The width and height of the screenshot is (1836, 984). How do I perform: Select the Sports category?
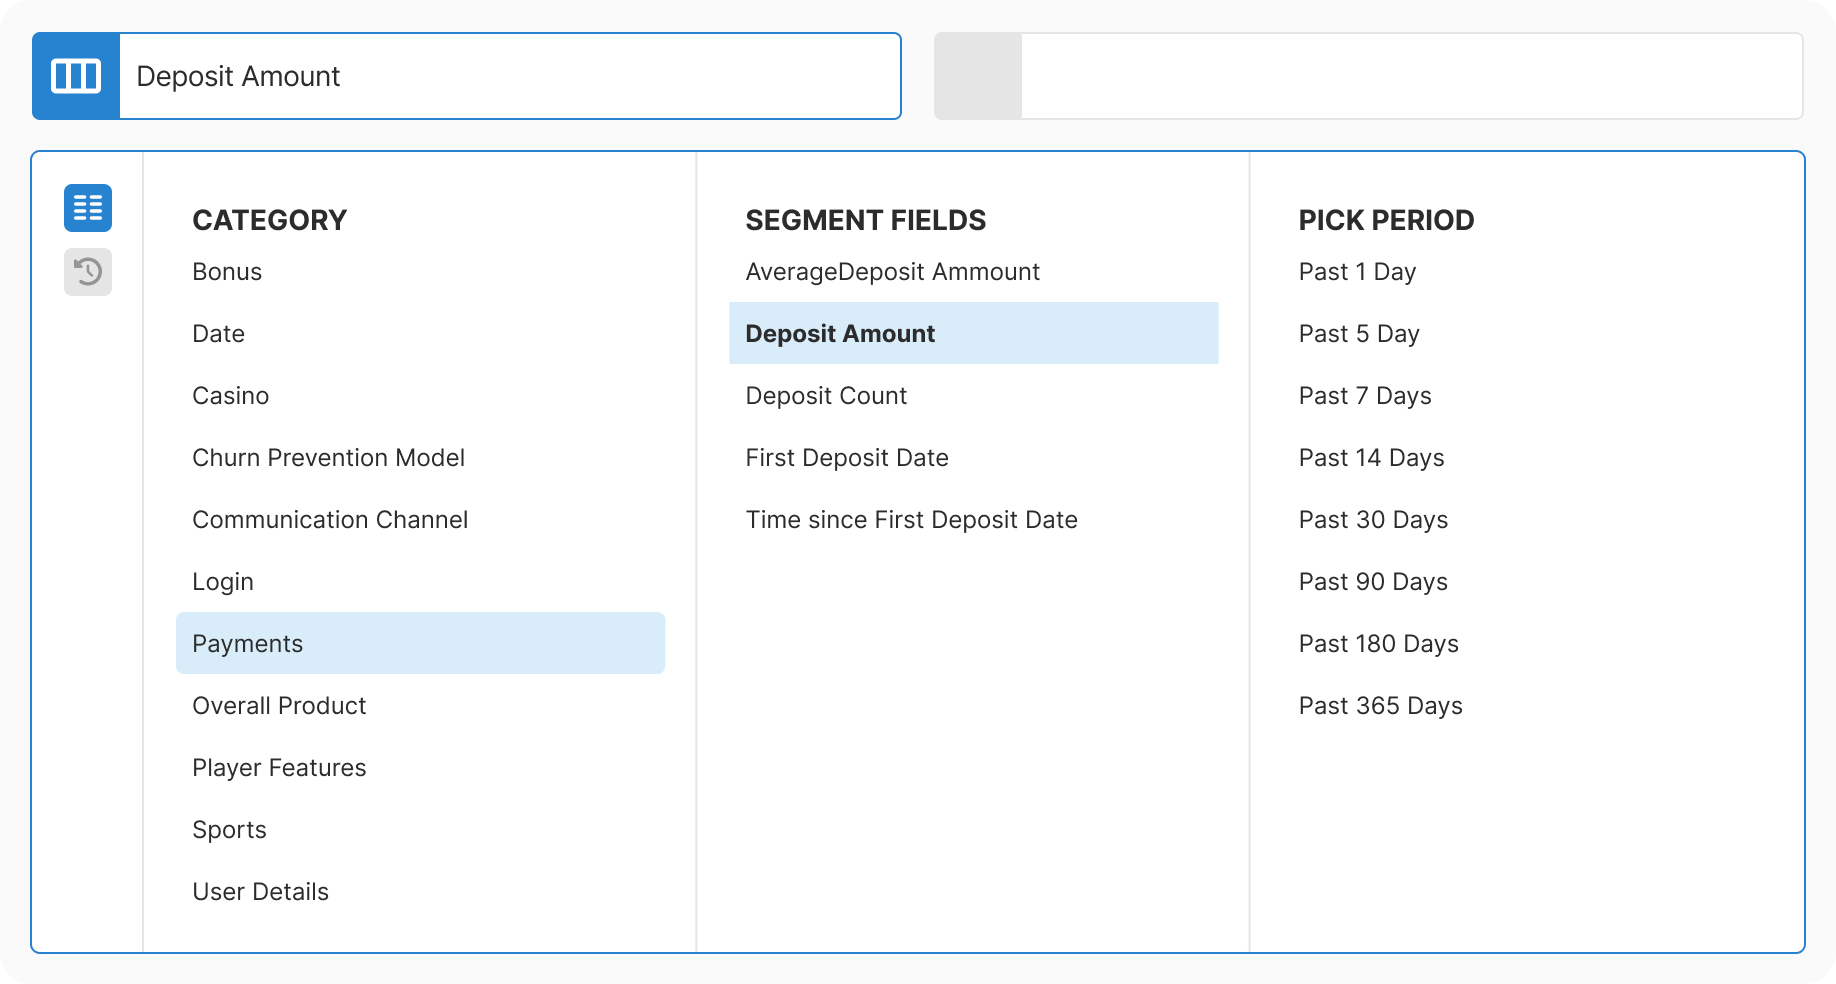[x=229, y=829]
